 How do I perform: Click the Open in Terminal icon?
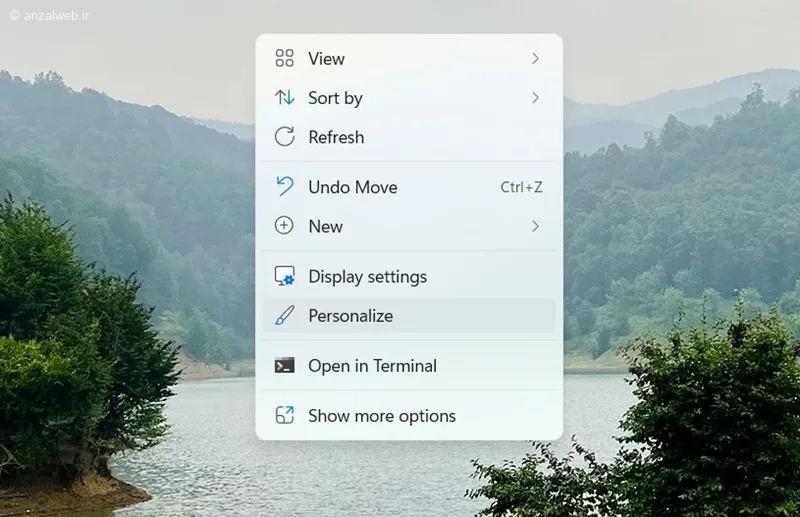click(284, 365)
